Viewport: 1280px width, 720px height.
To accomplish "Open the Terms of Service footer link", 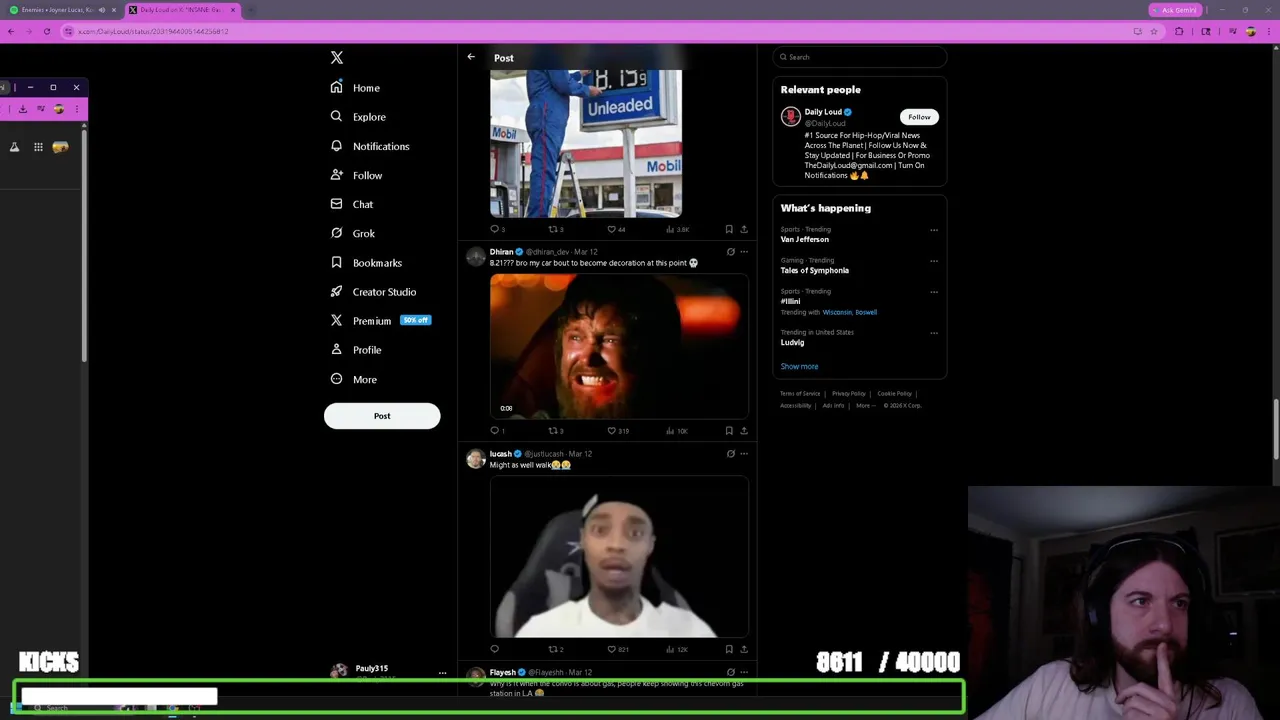I will pyautogui.click(x=800, y=394).
